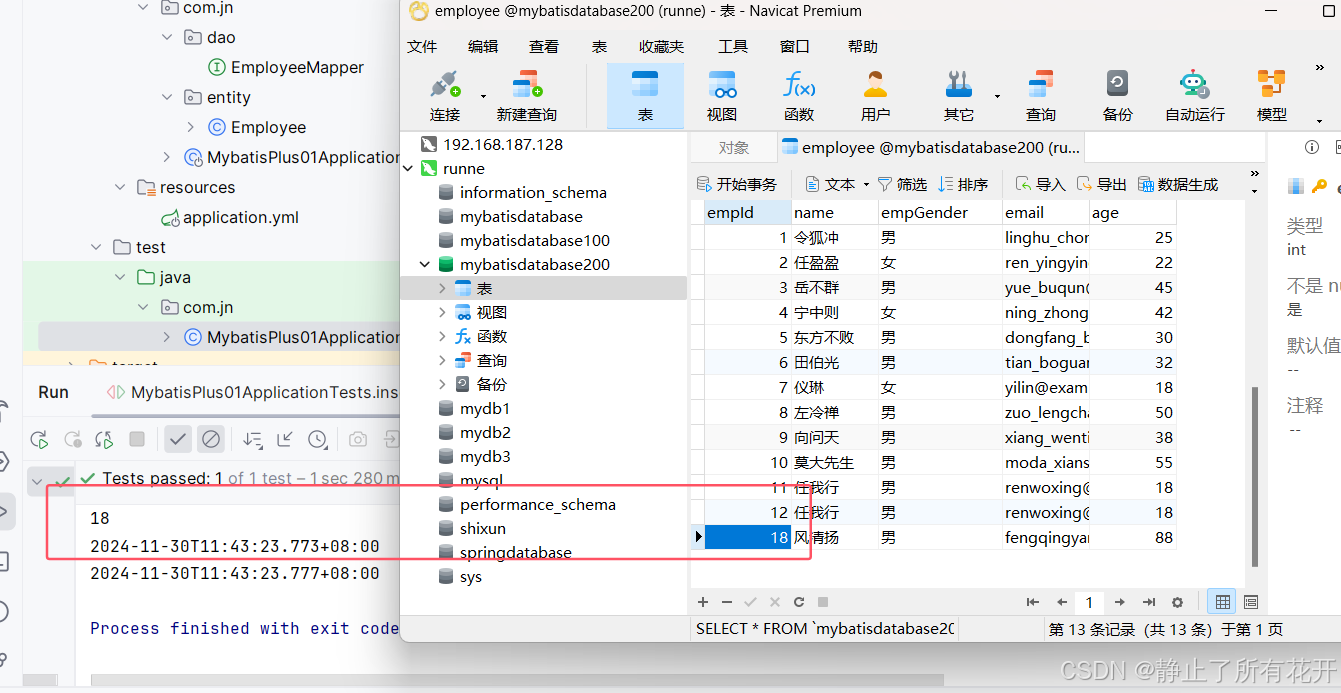Open the 自动运行 (Automation) toolbar icon
Image resolution: width=1341 pixels, height=693 pixels.
1194,96
